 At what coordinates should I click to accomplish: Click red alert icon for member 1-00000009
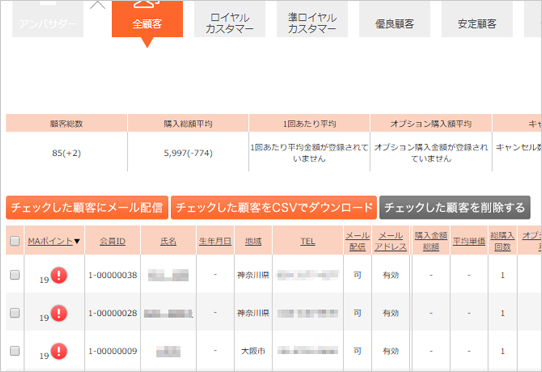[x=59, y=352]
